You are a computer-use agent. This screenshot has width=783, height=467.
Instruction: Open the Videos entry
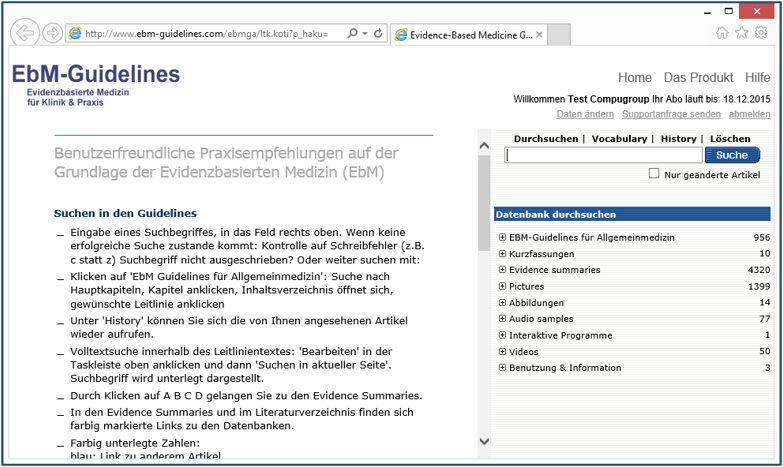pyautogui.click(x=524, y=352)
